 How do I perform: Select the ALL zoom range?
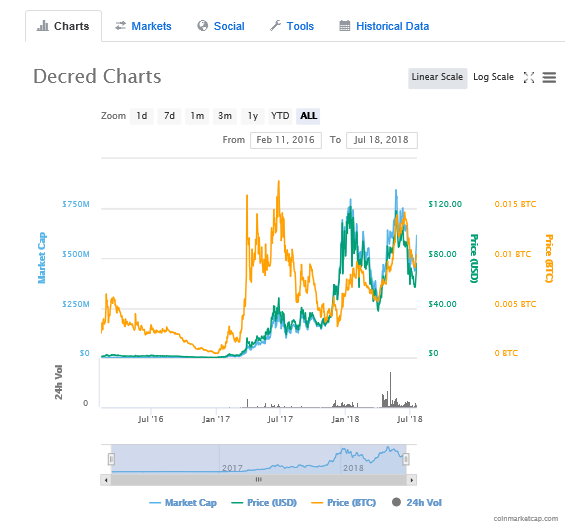point(308,116)
